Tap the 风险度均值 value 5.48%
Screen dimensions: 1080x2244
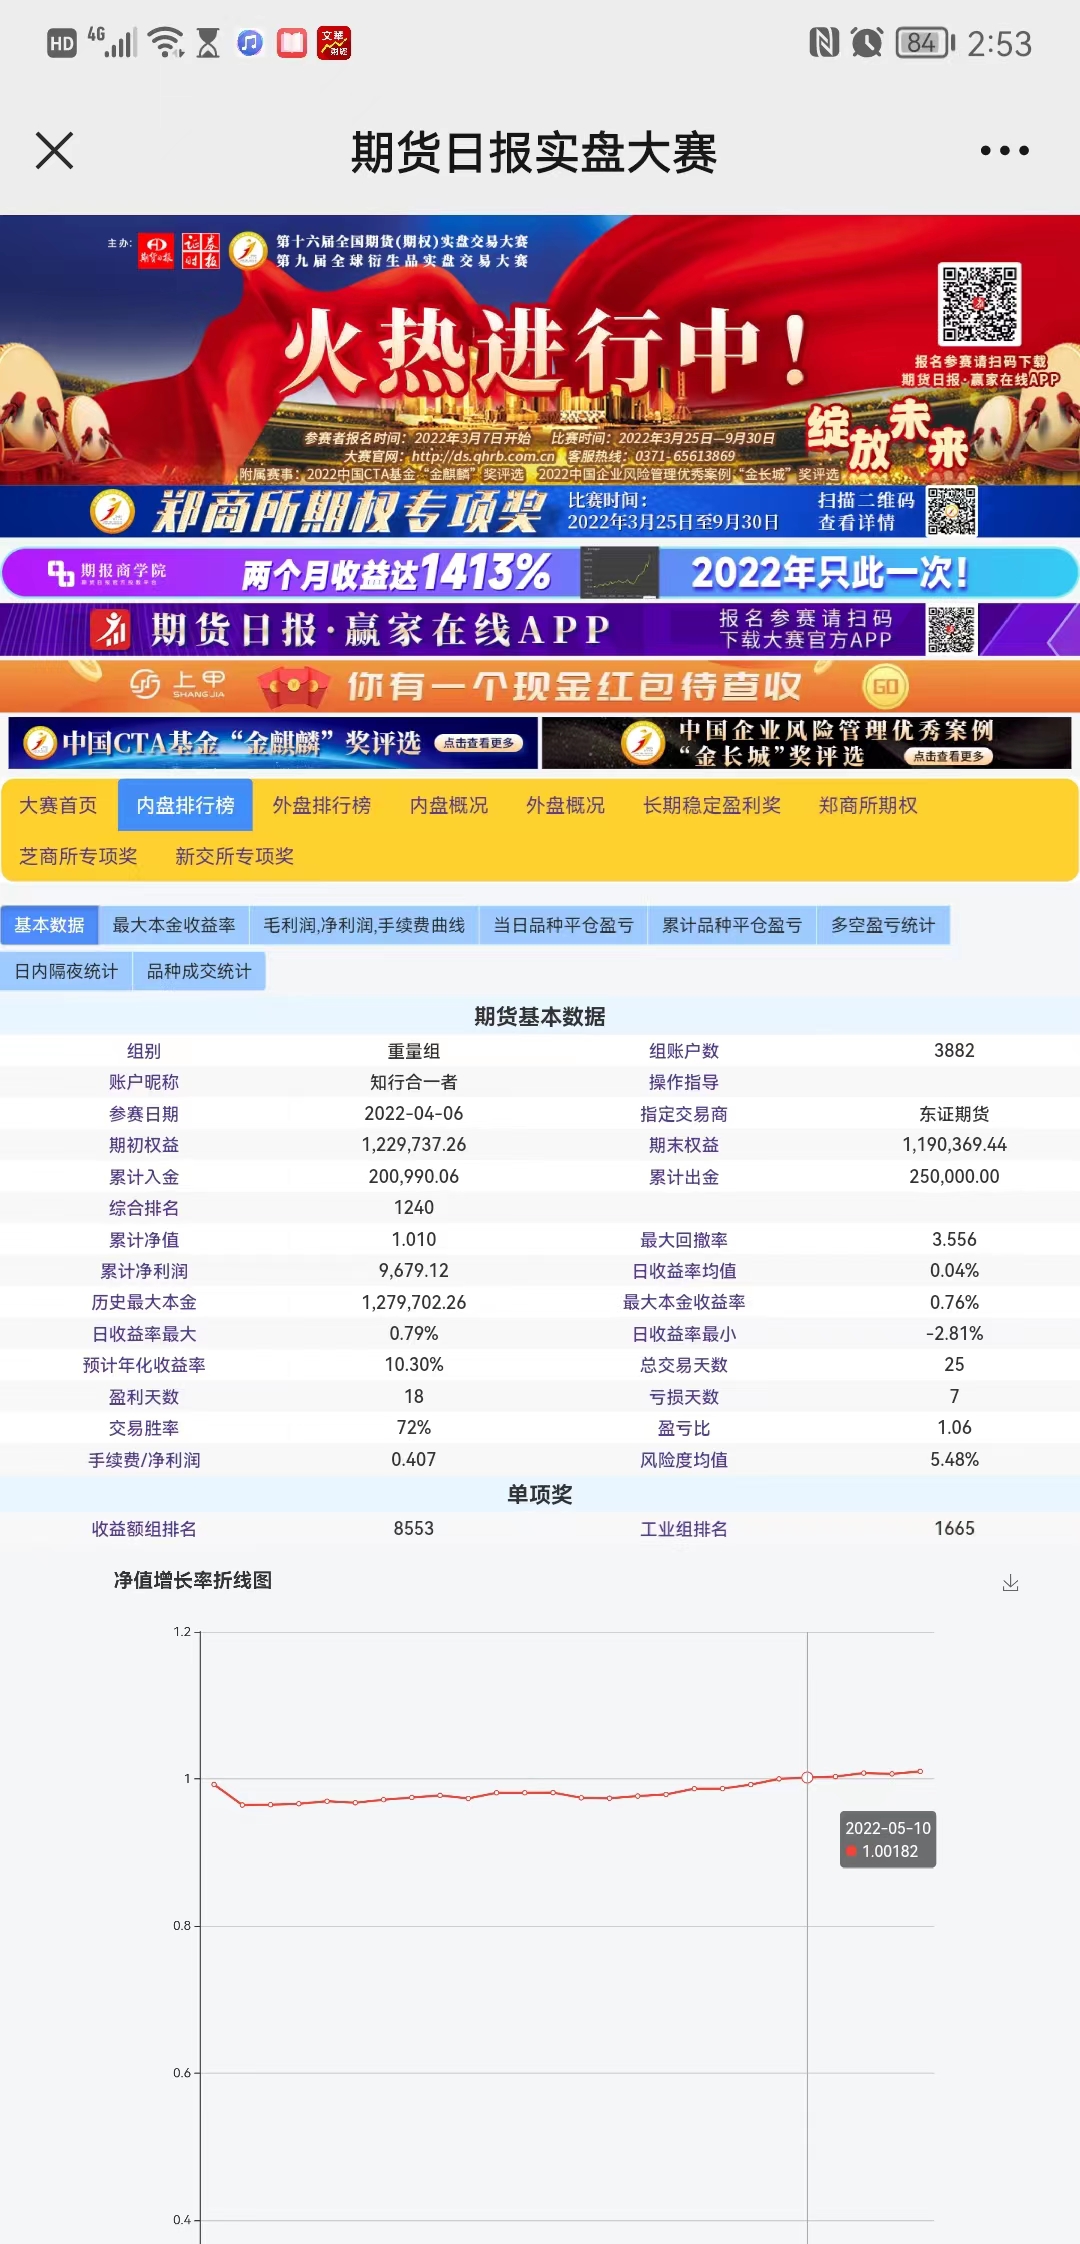point(954,1459)
